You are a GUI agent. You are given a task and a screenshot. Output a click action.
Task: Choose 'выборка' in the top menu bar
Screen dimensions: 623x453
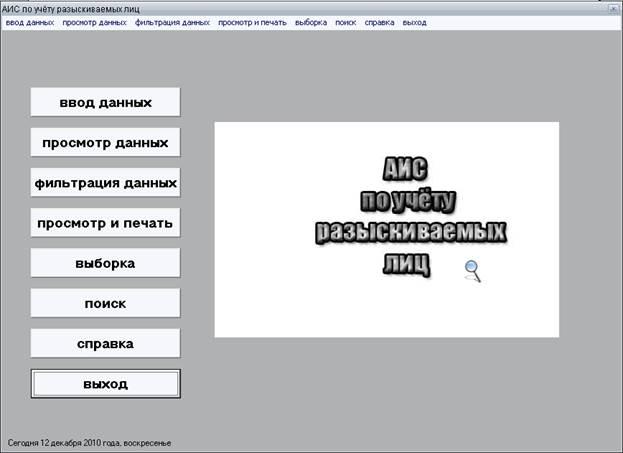(310, 22)
